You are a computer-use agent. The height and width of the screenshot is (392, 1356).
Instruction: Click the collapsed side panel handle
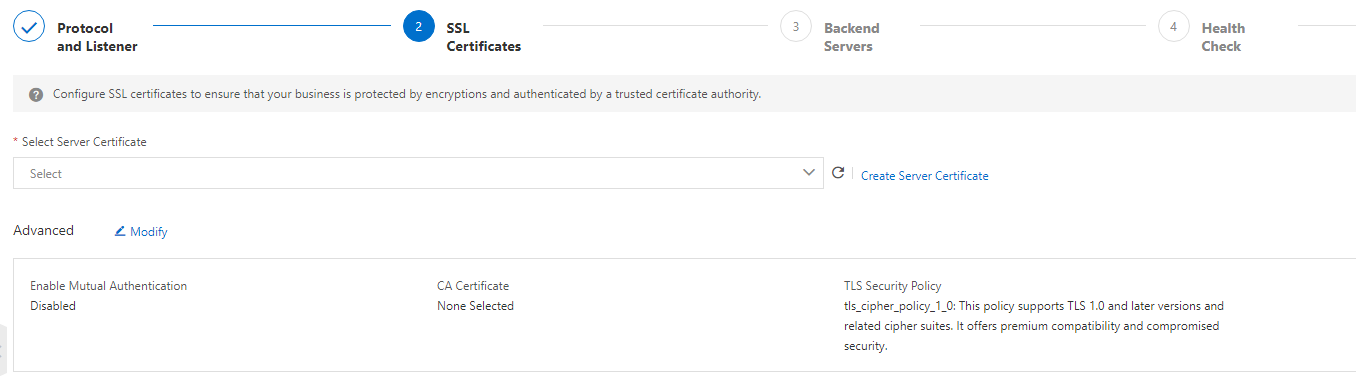tap(4, 351)
